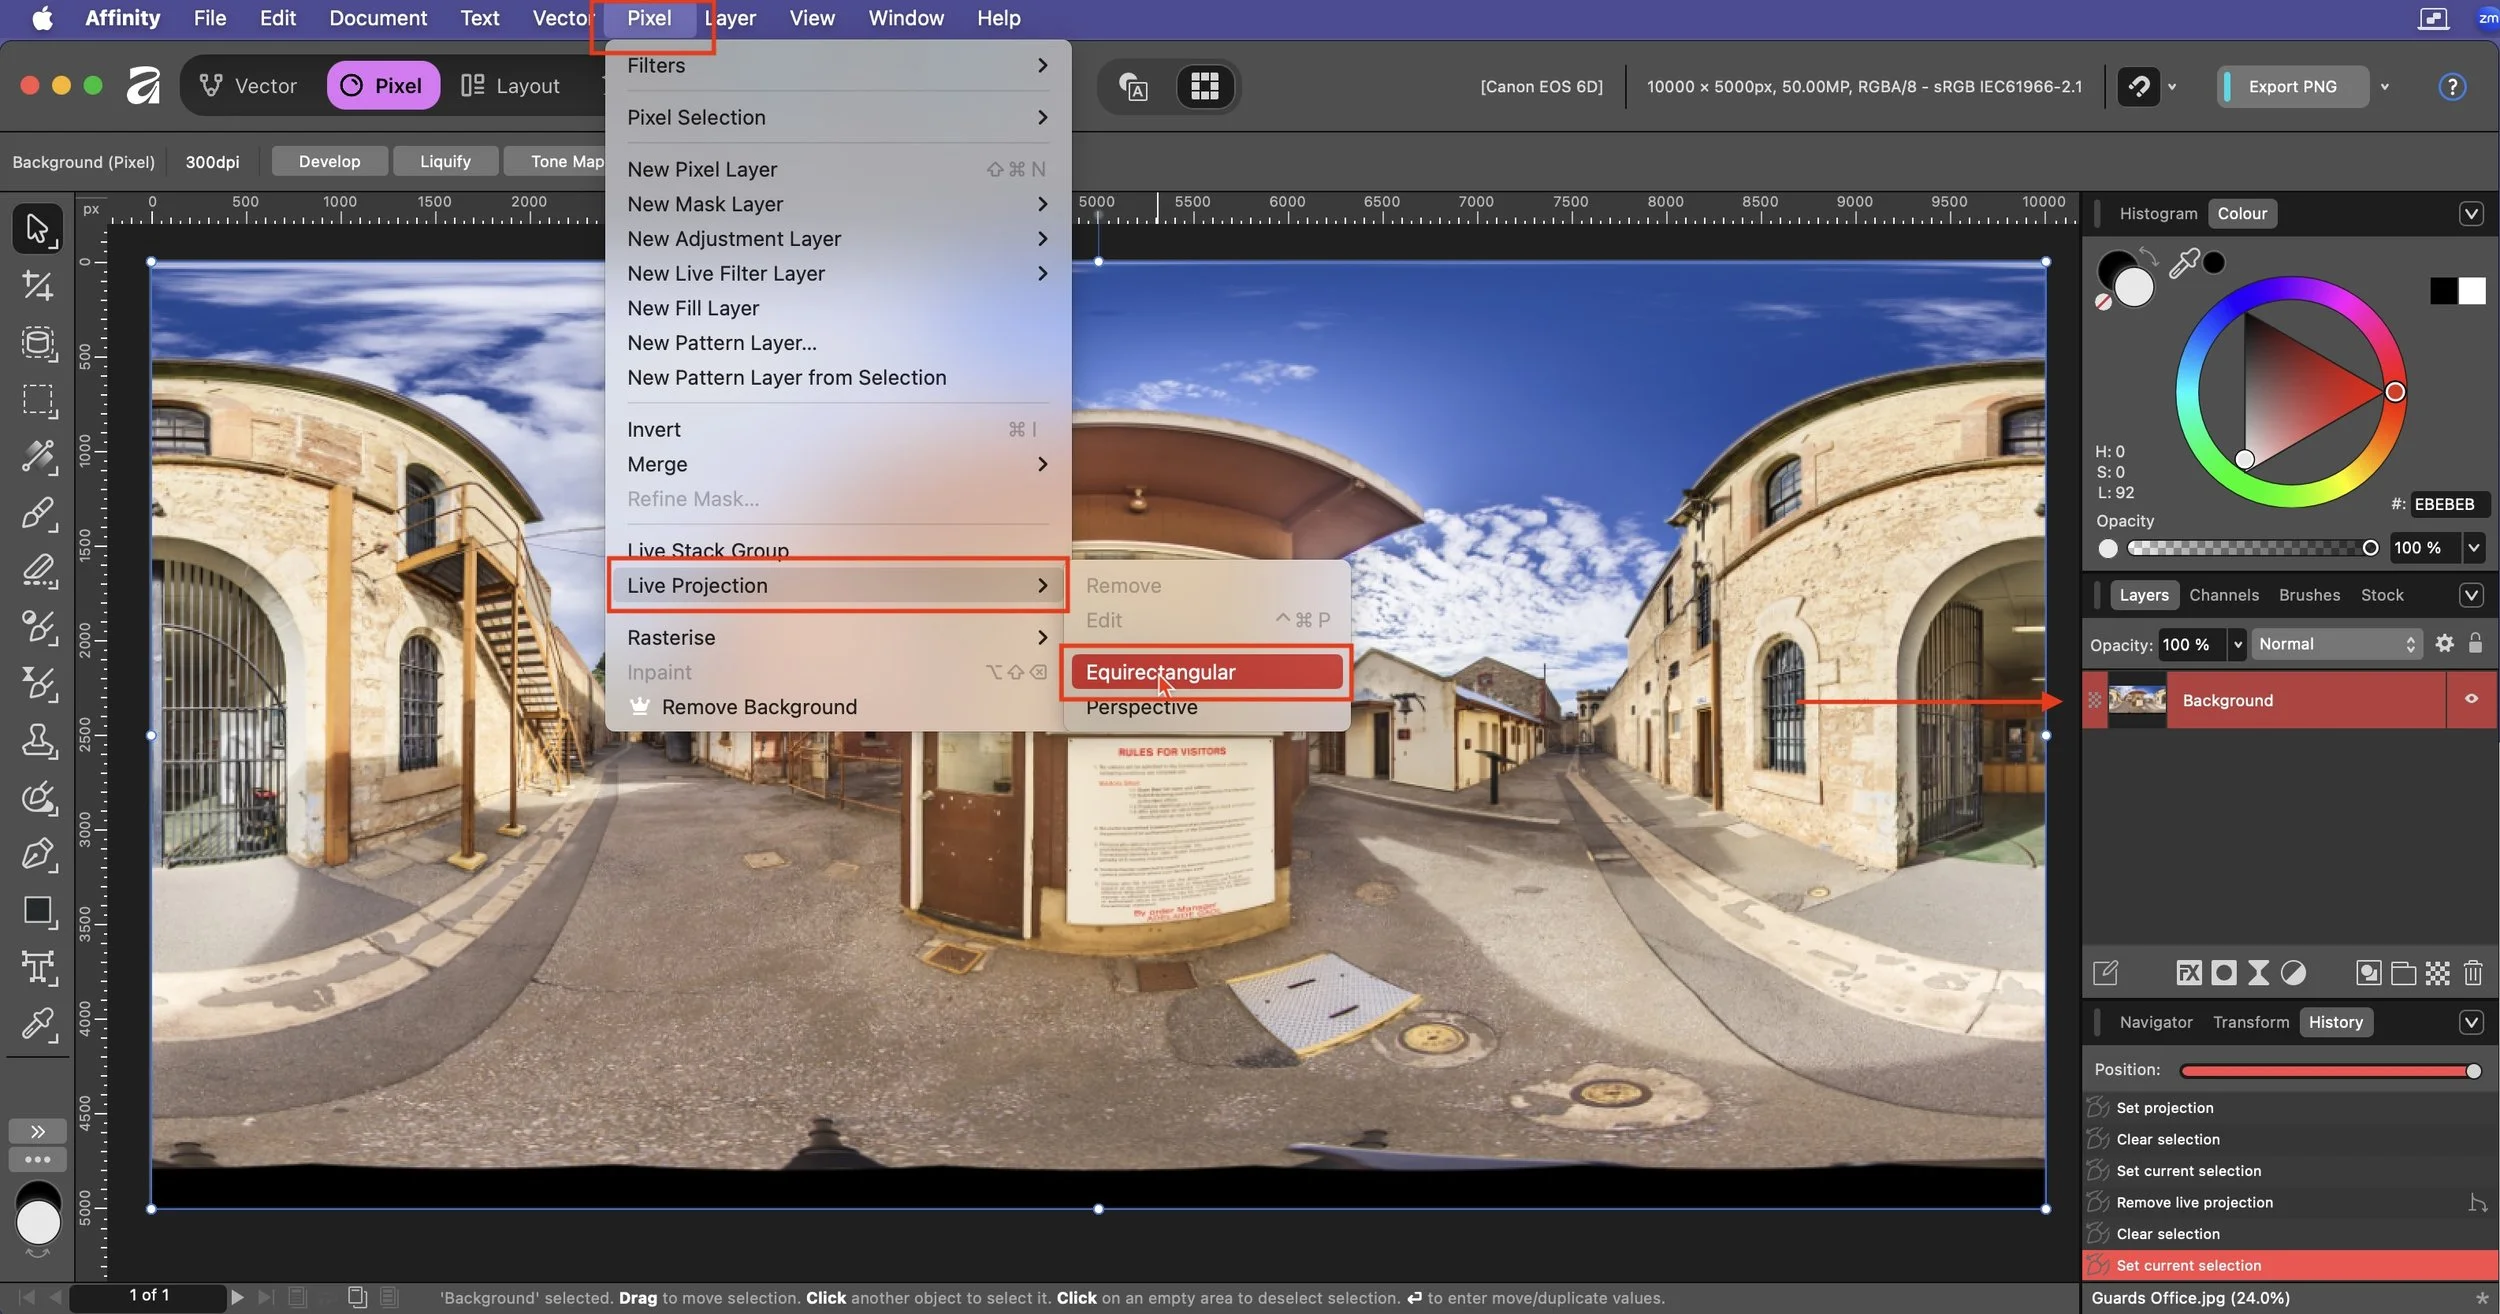Switch to the Vector persona
This screenshot has width=2500, height=1314.
tap(248, 86)
